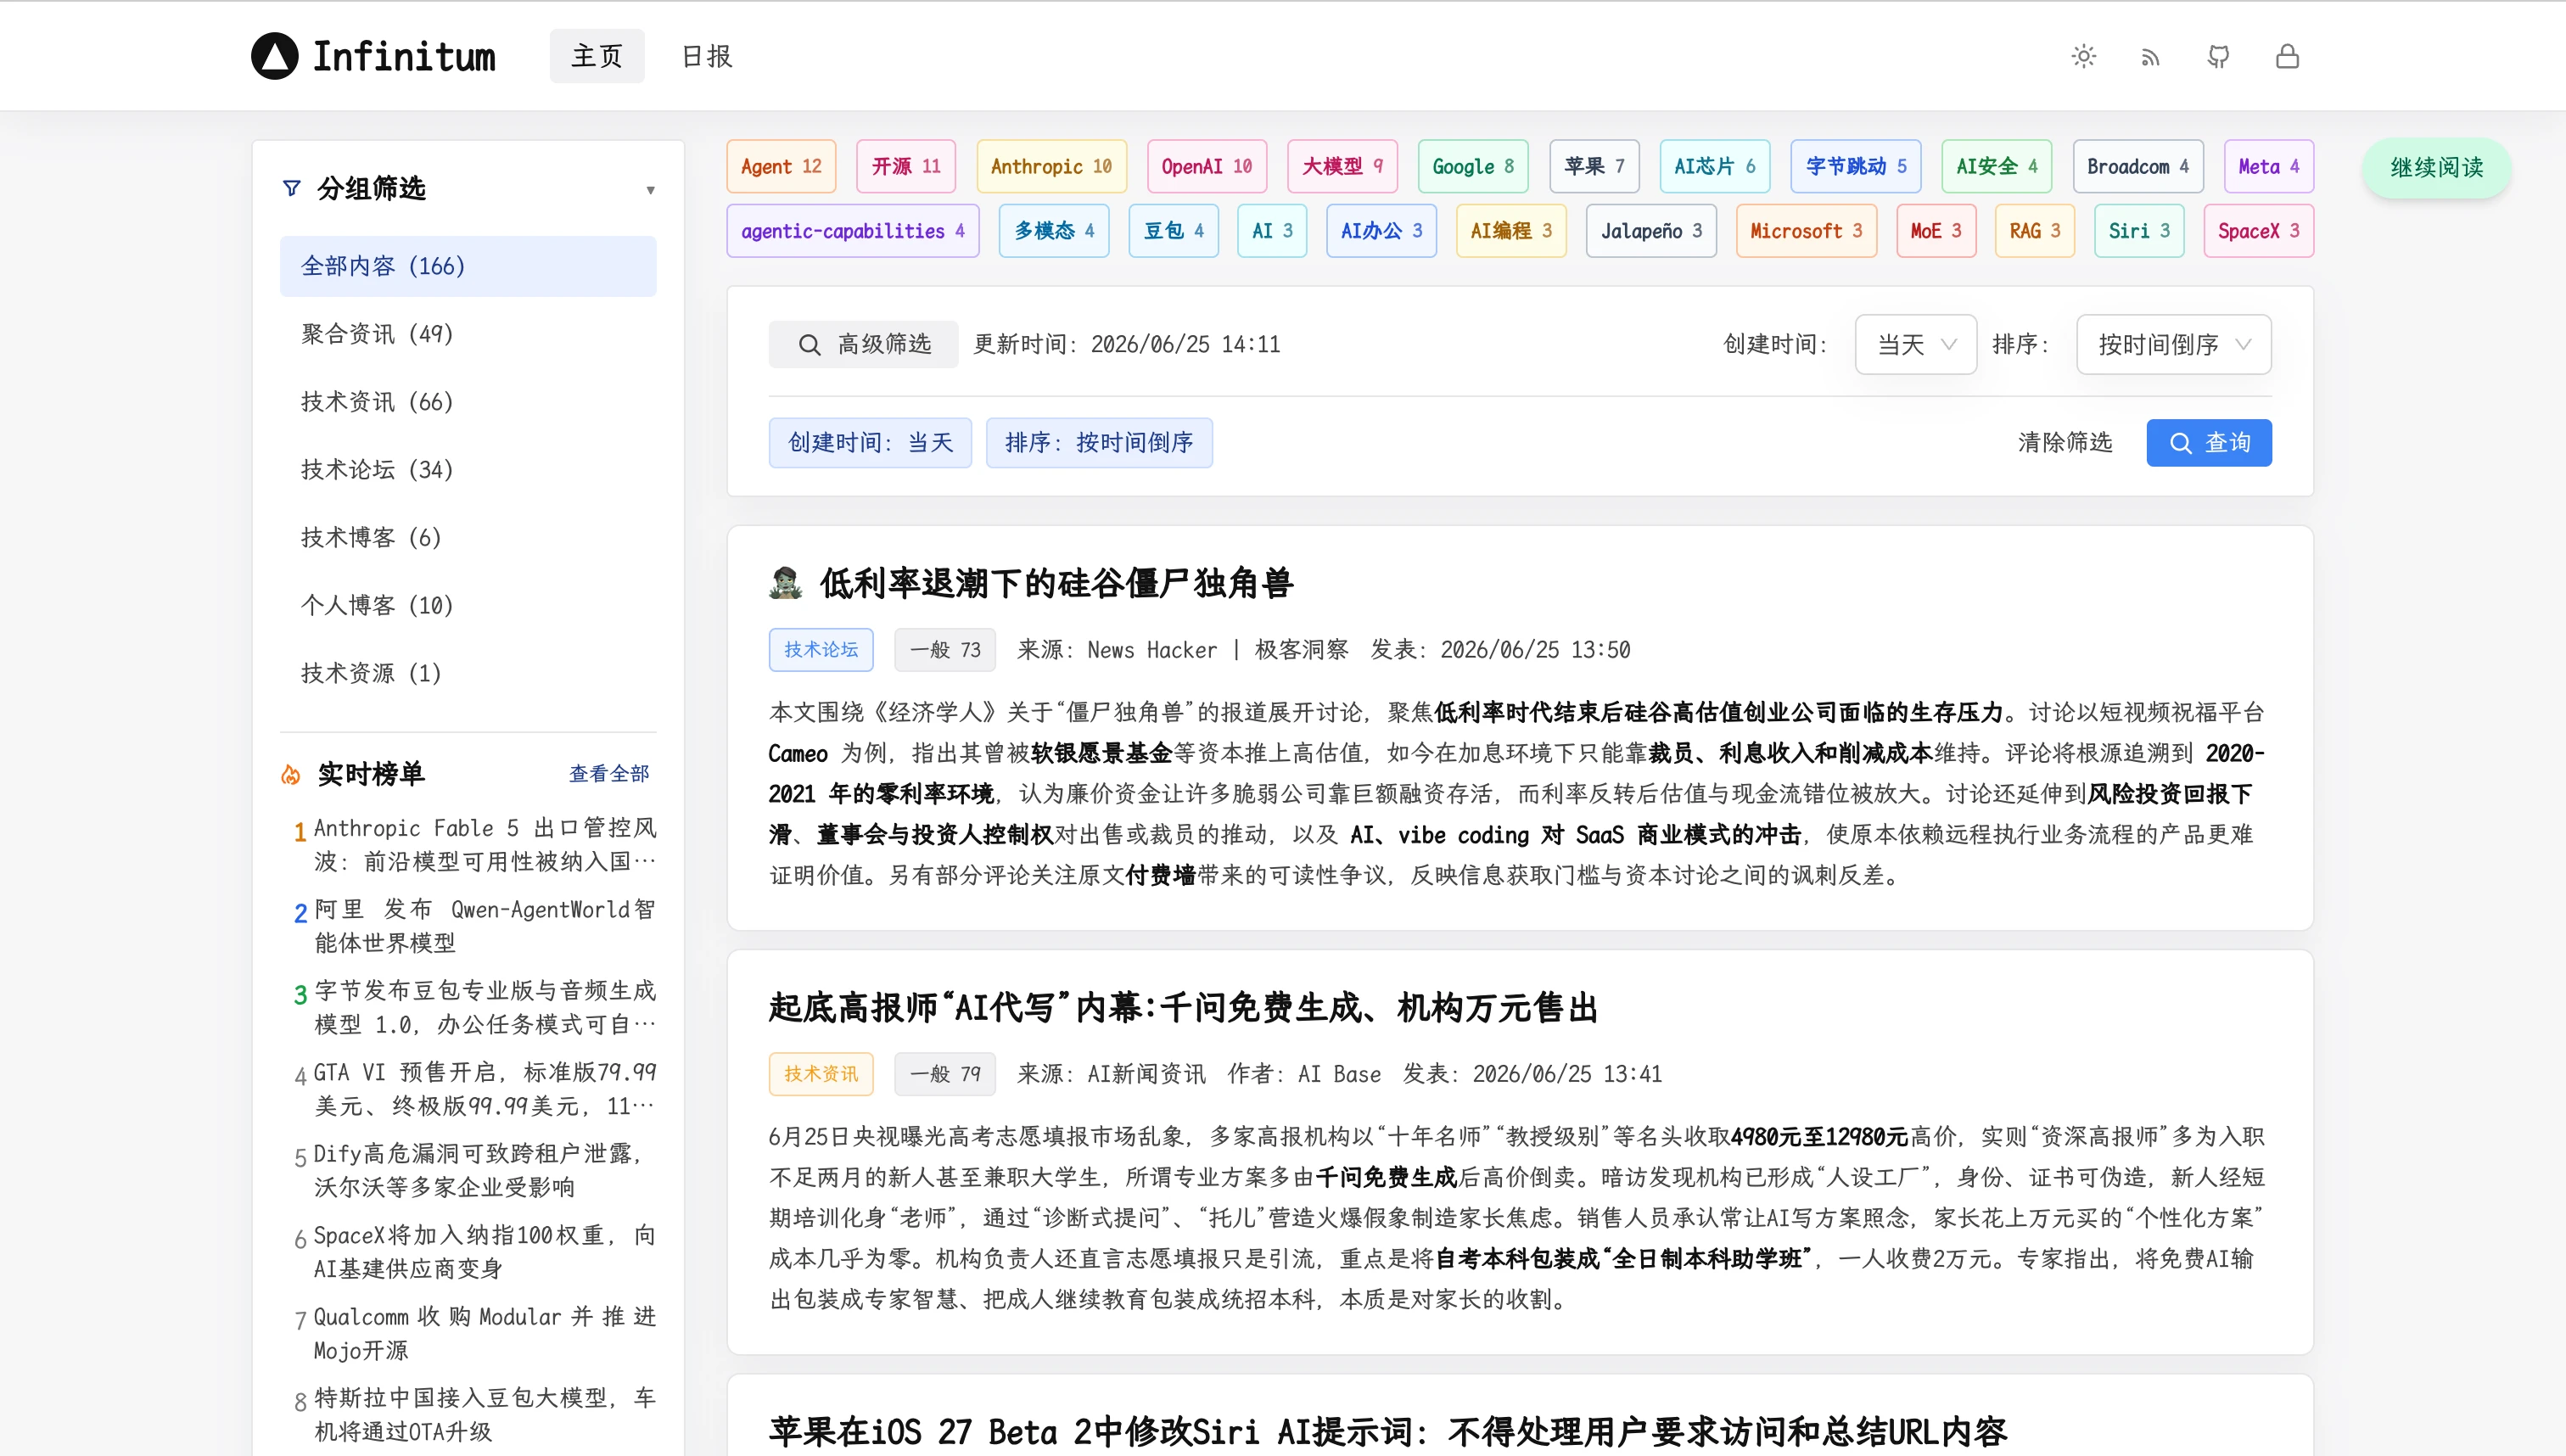The width and height of the screenshot is (2566, 1456).
Task: Open ranking item GTA VI 预售开启
Action: [x=485, y=1089]
